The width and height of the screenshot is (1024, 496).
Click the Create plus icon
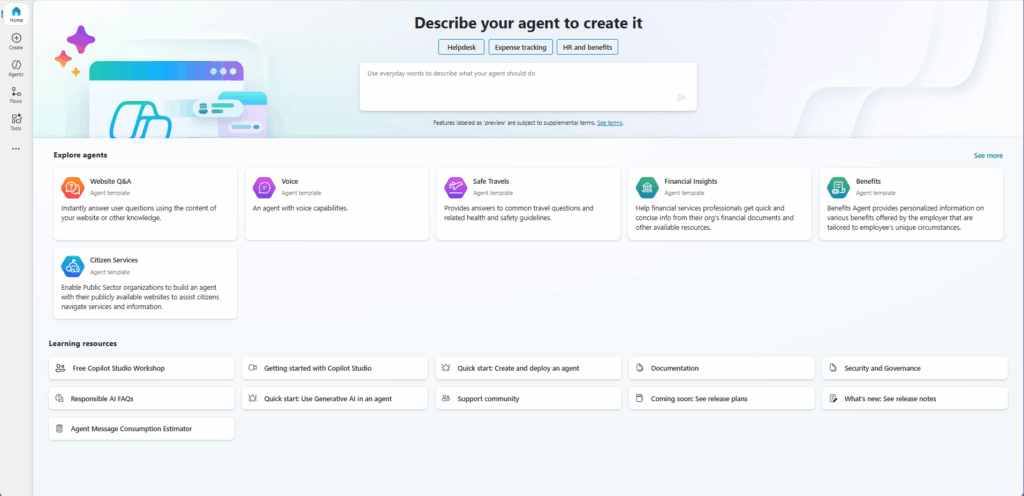coord(16,38)
